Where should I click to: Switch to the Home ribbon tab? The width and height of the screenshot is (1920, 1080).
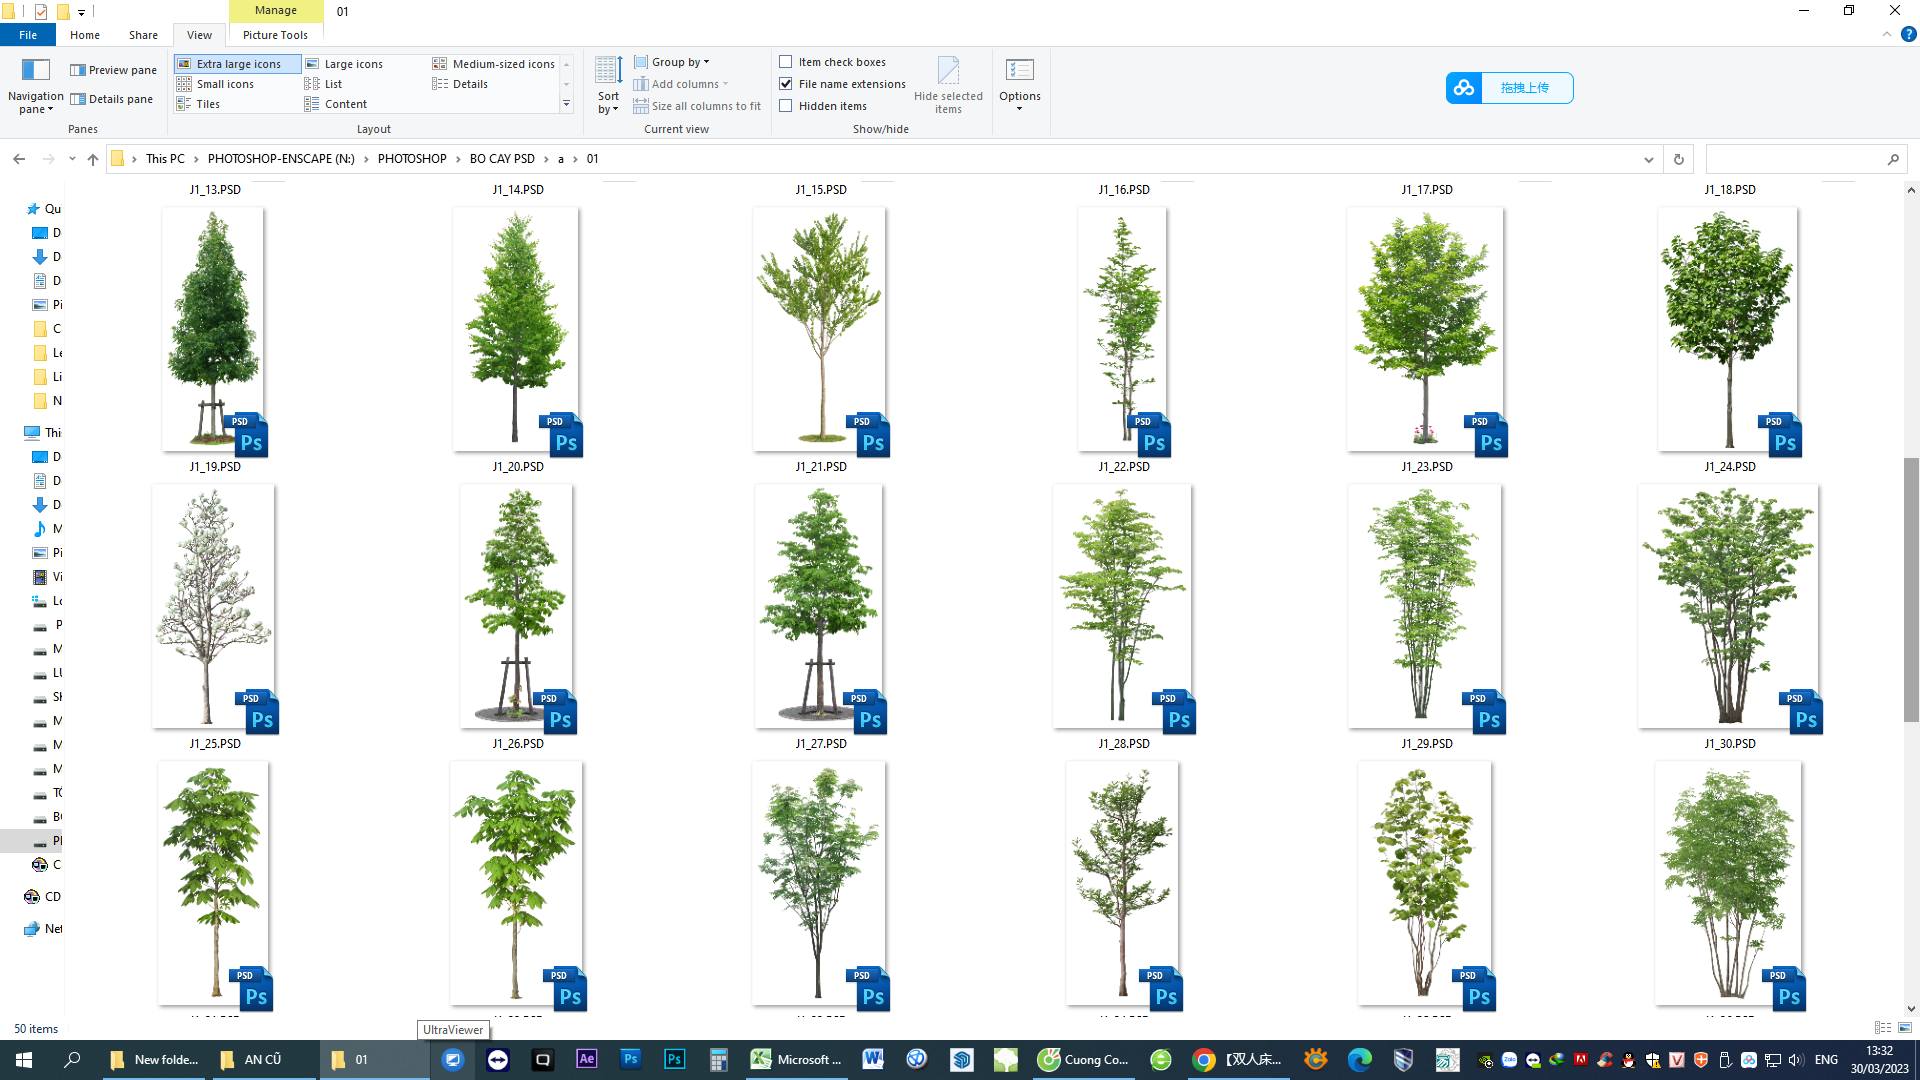[x=85, y=35]
